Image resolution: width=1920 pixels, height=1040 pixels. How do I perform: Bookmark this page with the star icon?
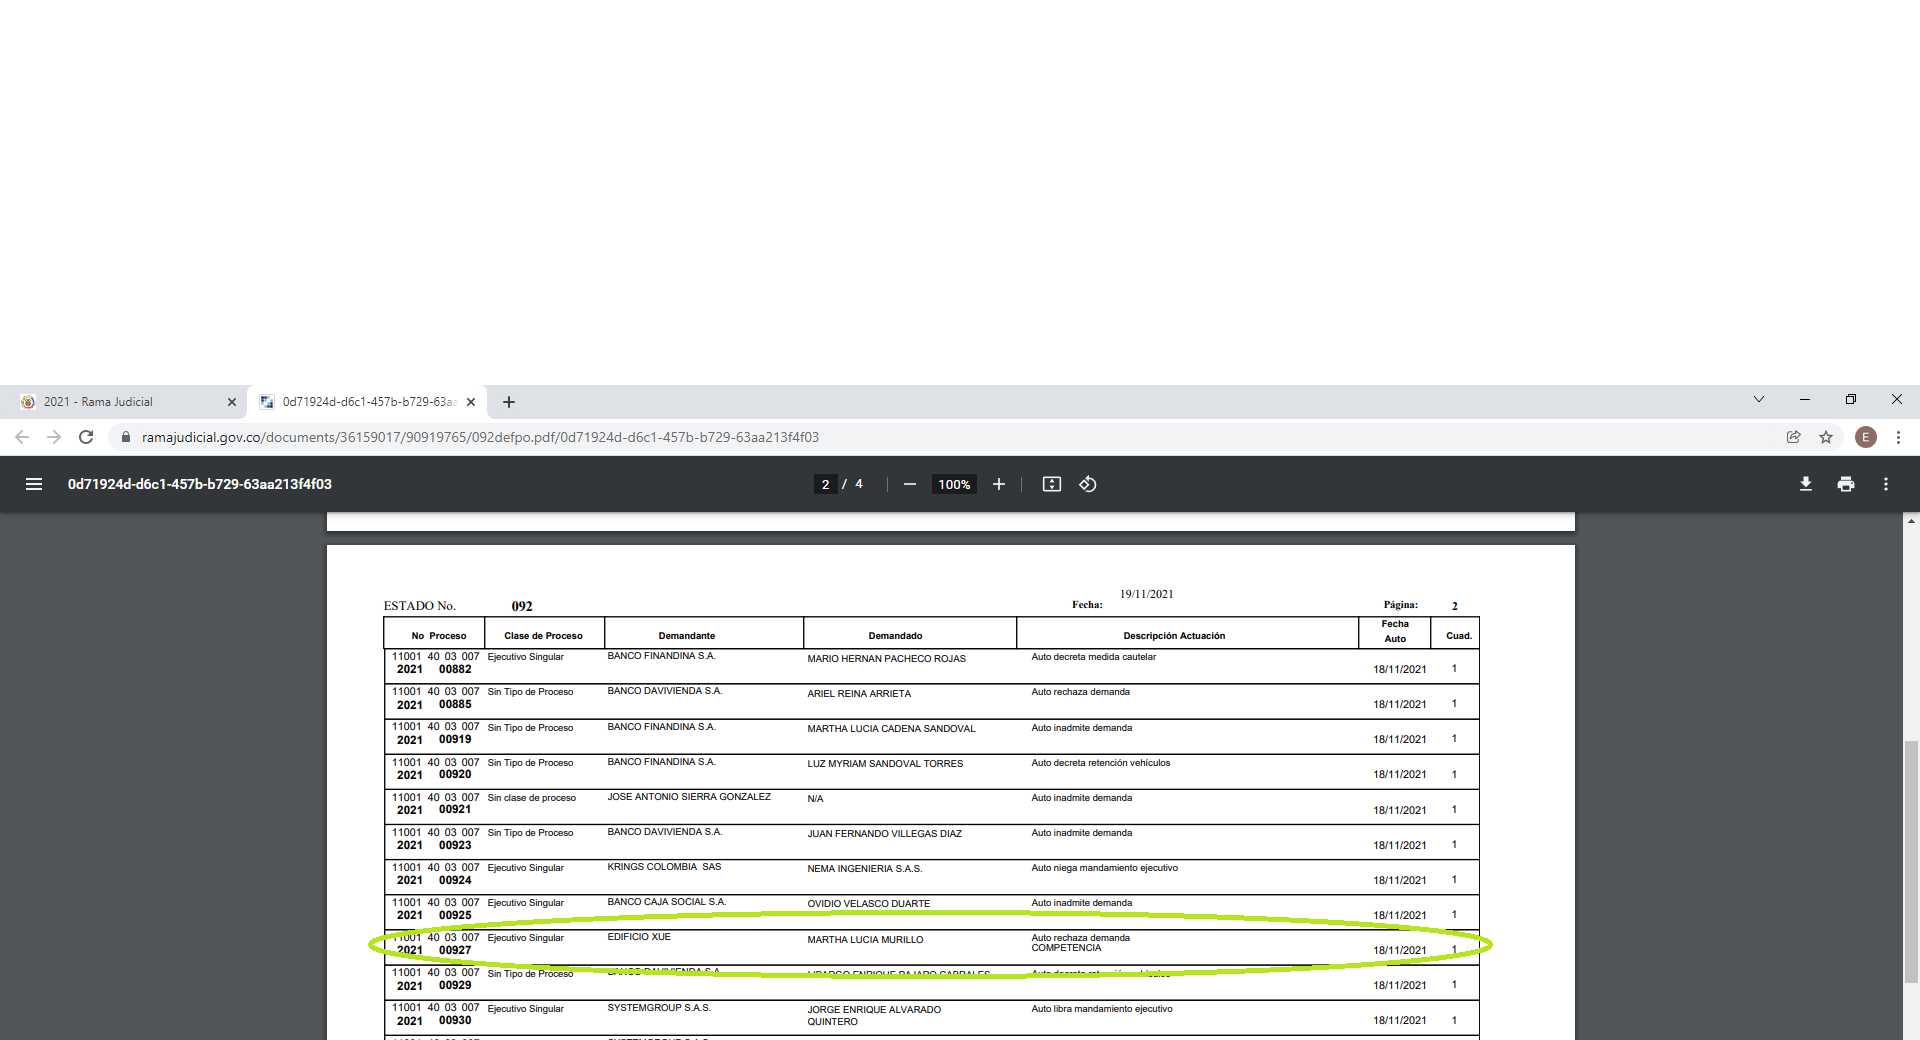[x=1826, y=437]
